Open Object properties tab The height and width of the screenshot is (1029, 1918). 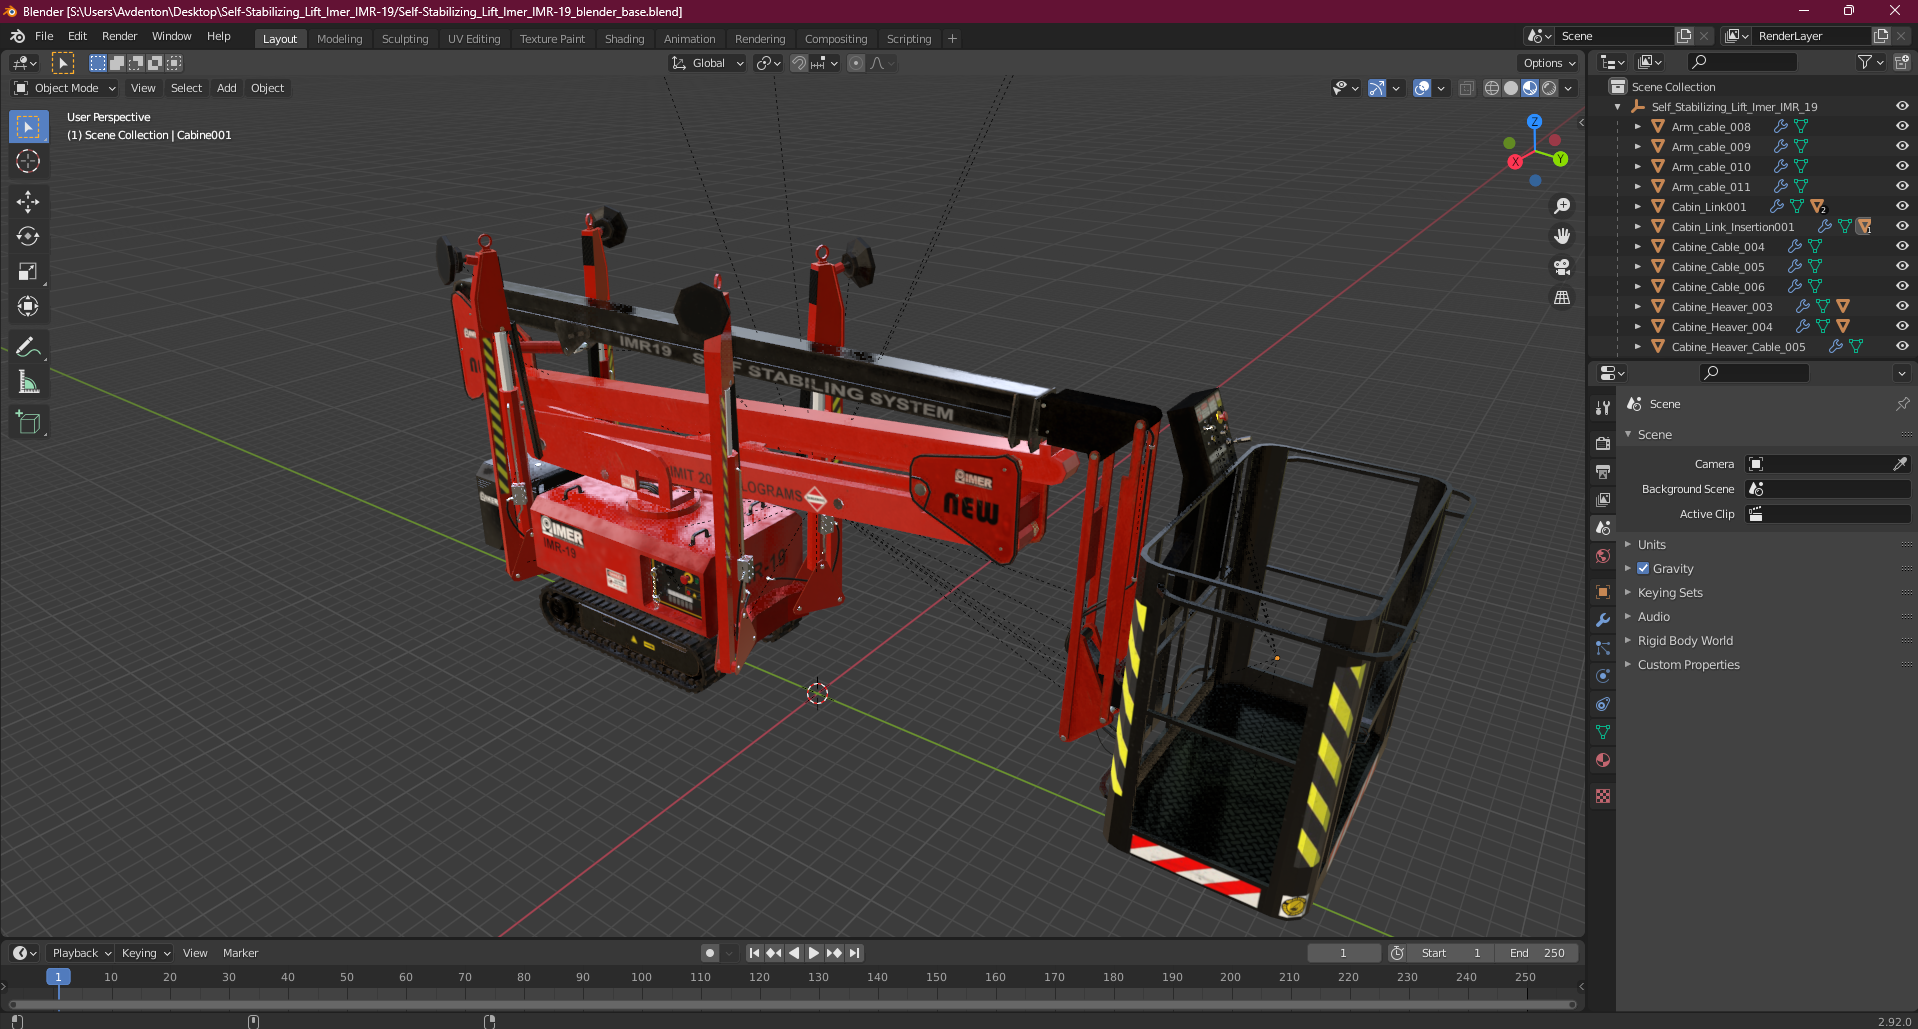point(1603,592)
